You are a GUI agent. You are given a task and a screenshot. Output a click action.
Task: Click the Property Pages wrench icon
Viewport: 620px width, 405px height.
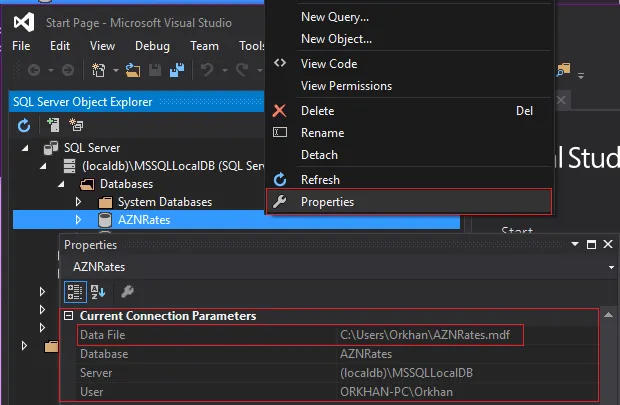pos(127,292)
